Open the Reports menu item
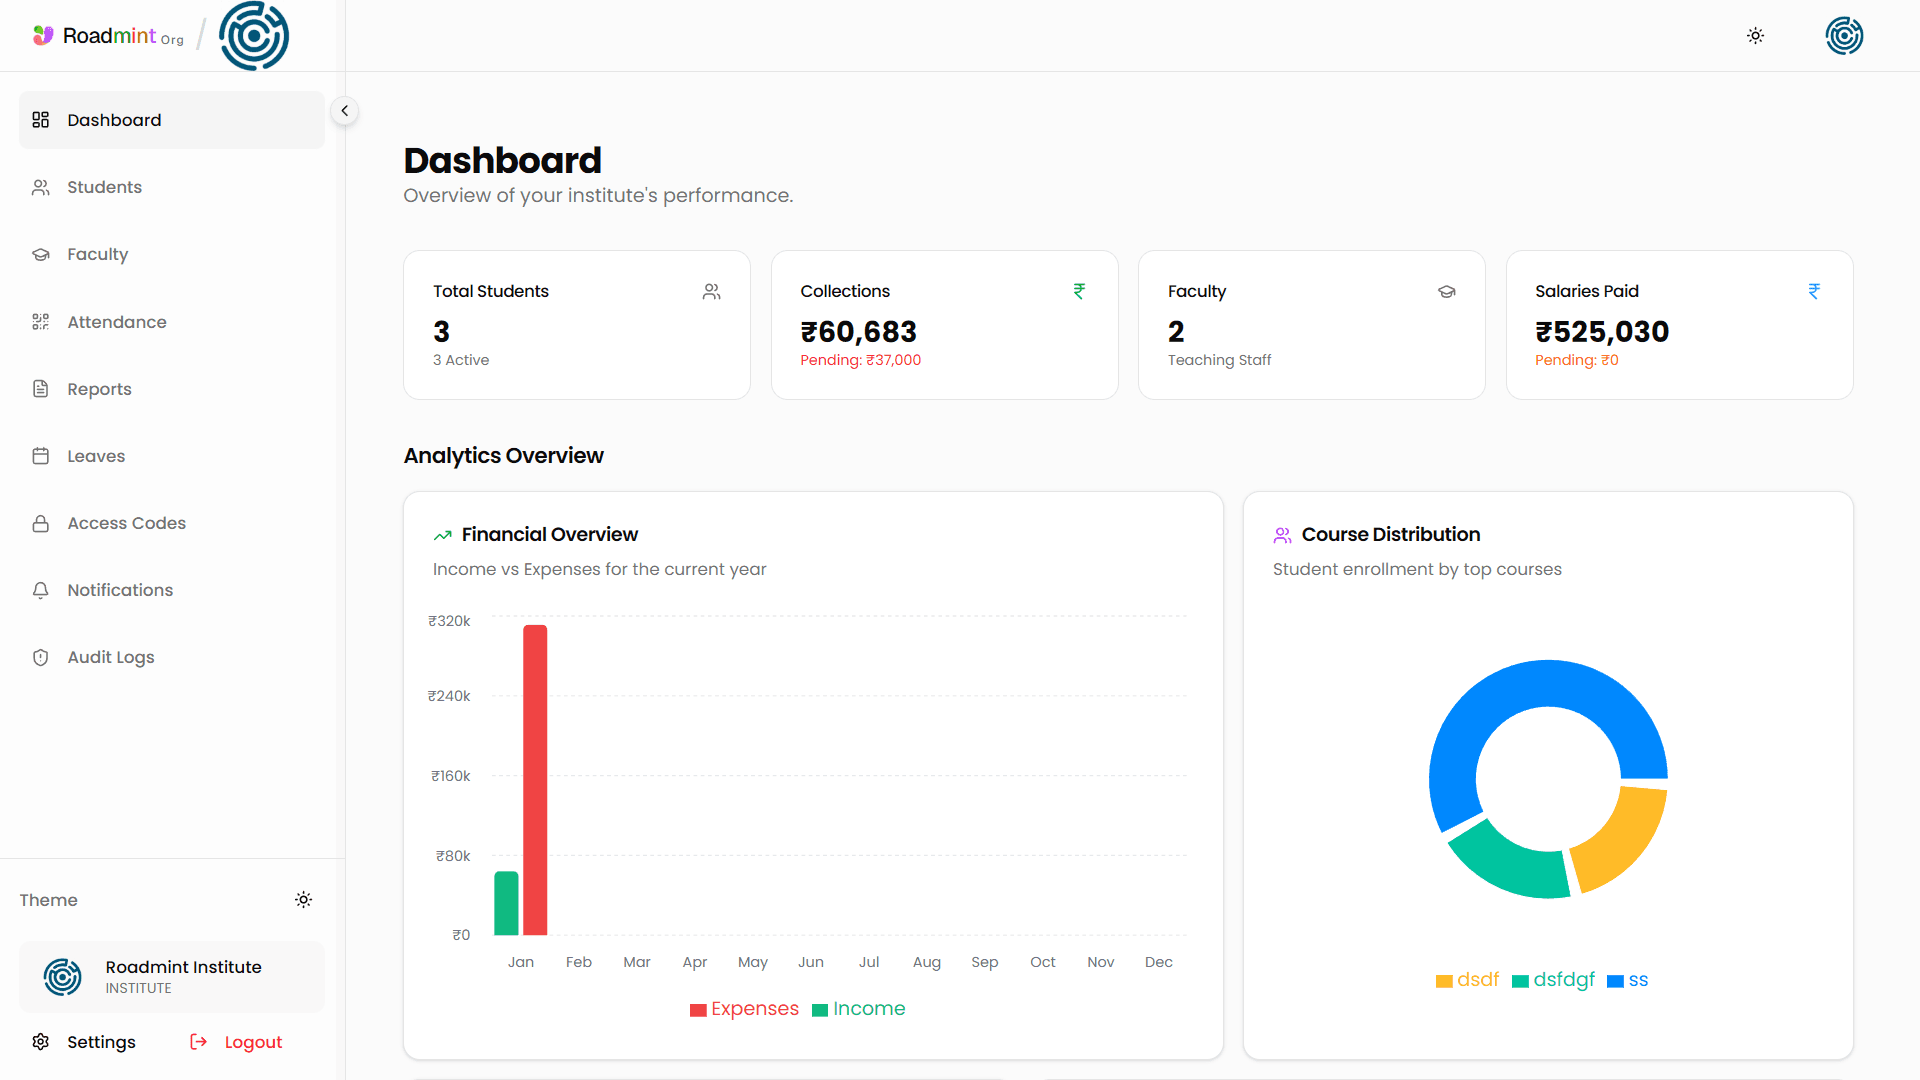Viewport: 1920px width, 1080px height. [x=99, y=389]
